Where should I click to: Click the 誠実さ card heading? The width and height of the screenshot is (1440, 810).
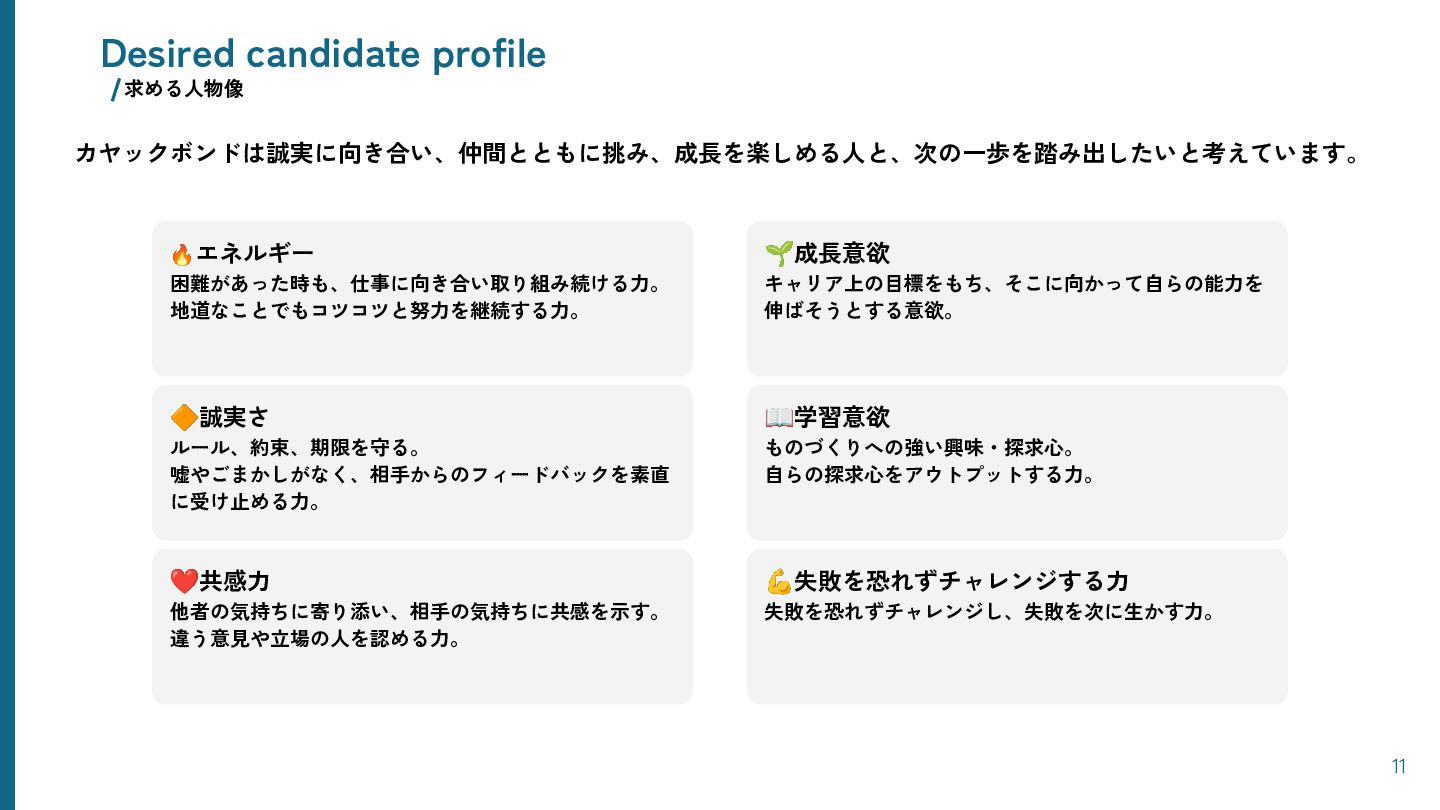[234, 417]
